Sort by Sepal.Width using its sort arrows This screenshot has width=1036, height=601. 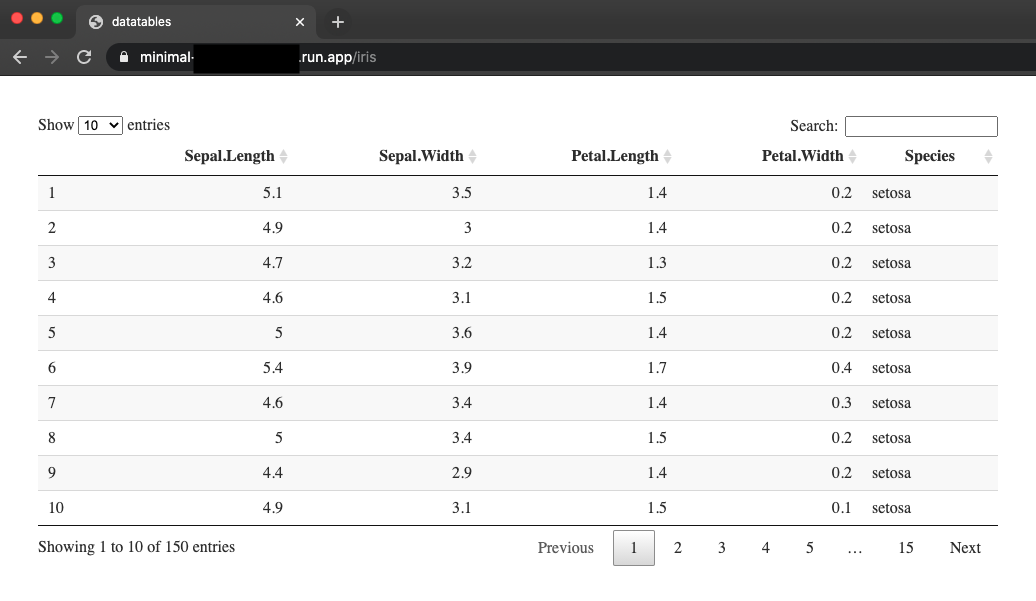tap(472, 157)
